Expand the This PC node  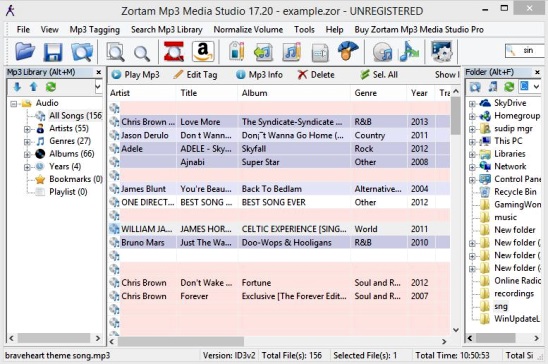[472, 142]
